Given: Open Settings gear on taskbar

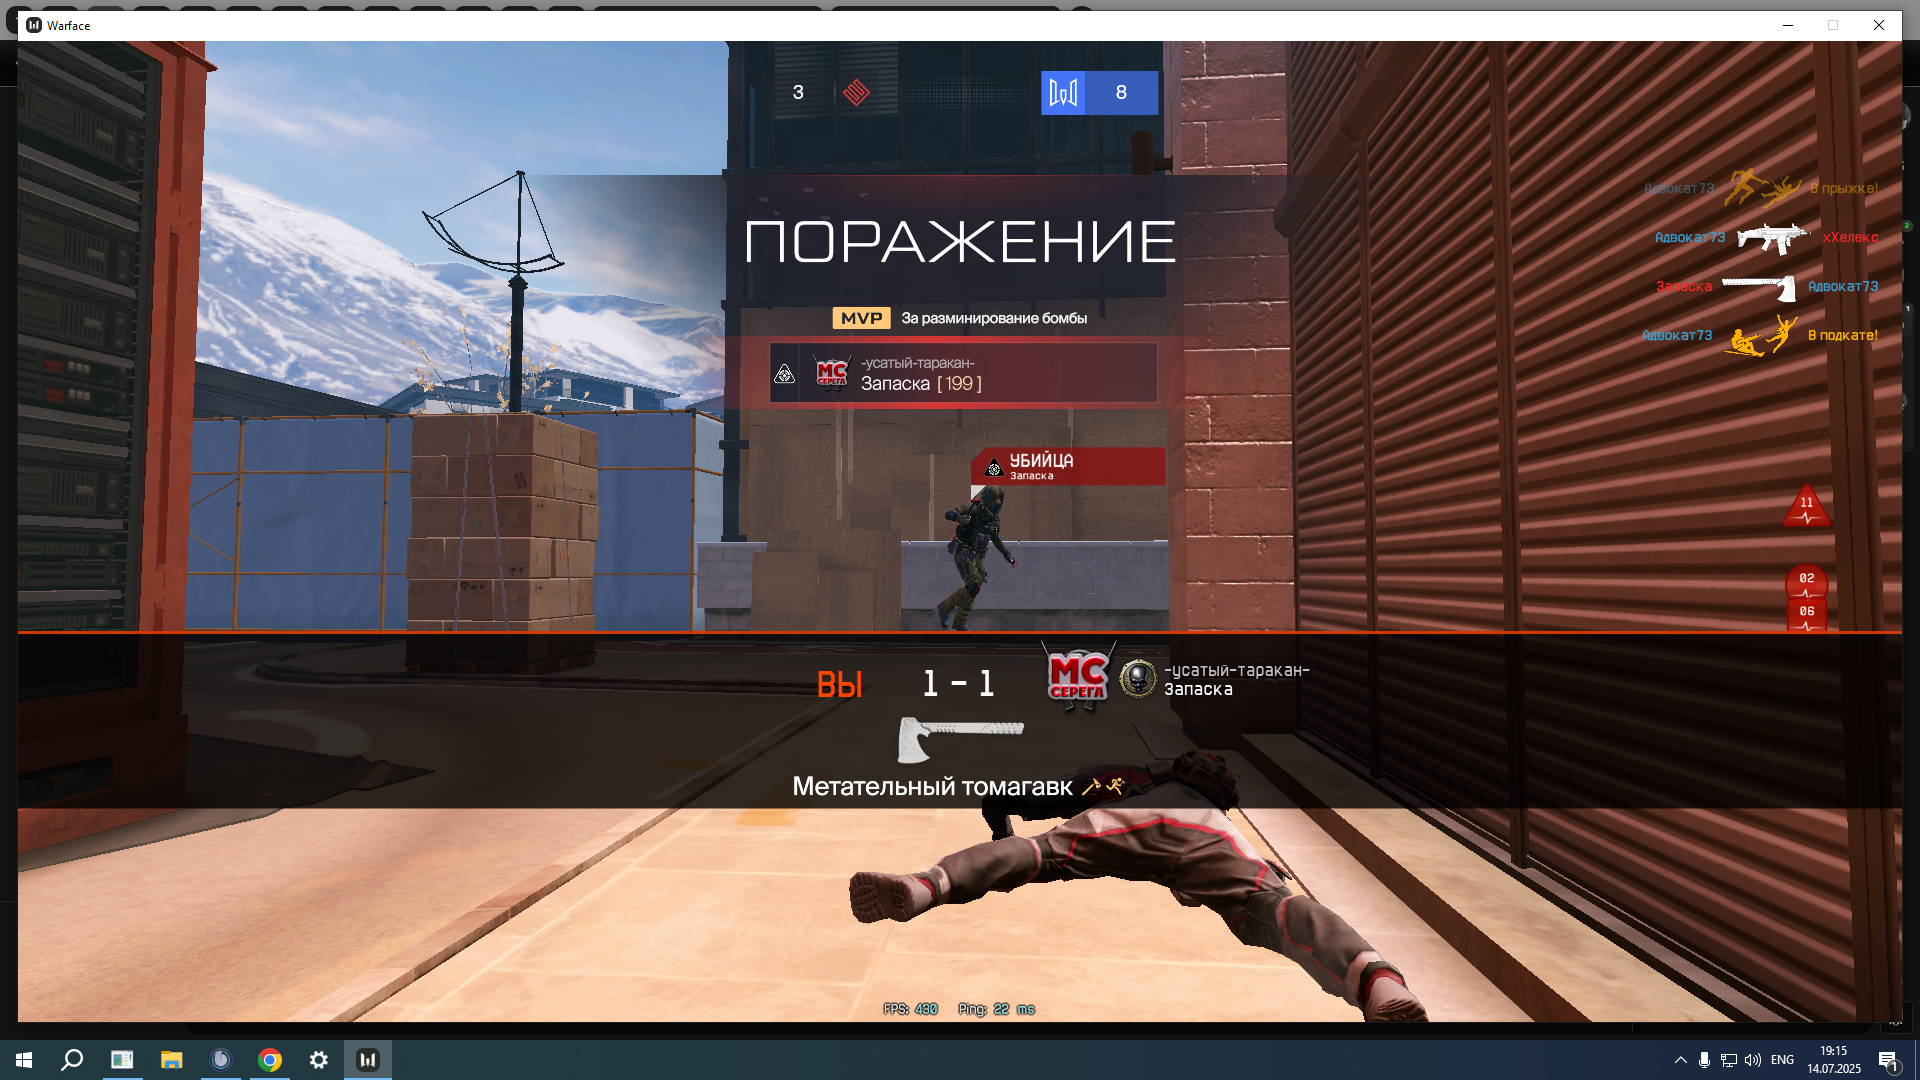Looking at the screenshot, I should [x=319, y=1060].
